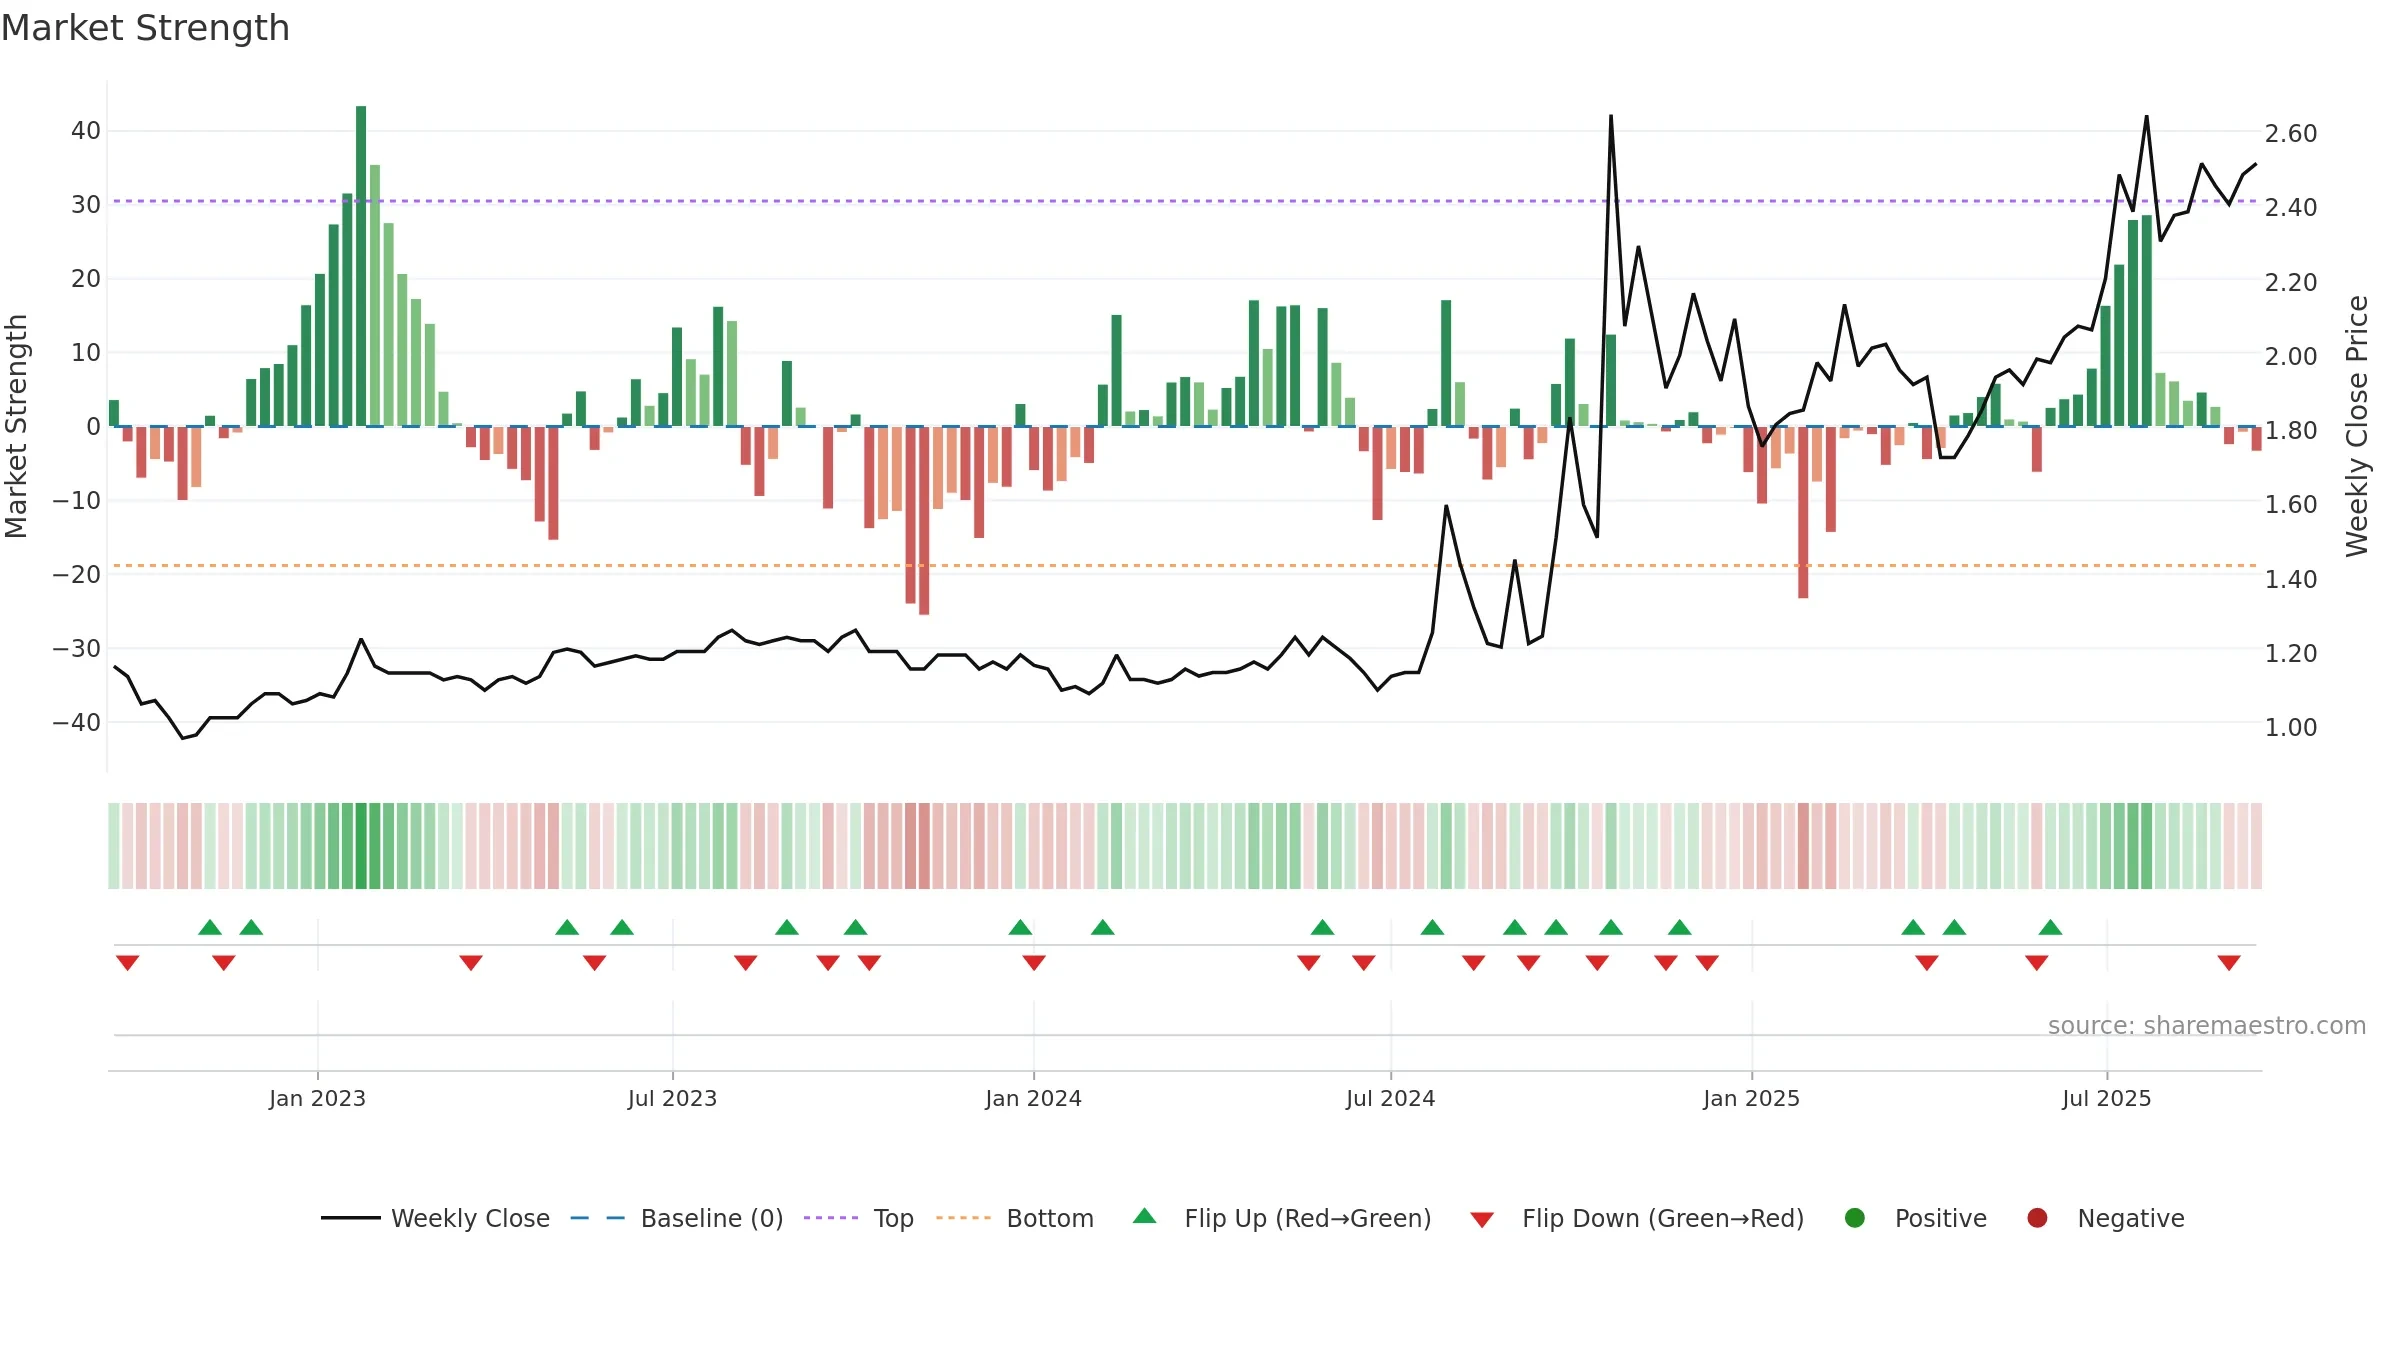Click the Baseline (0) legend entry

677,1218
